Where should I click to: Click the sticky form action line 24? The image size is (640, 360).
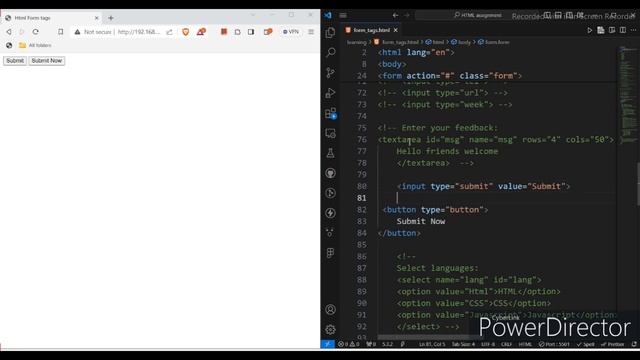[449, 76]
